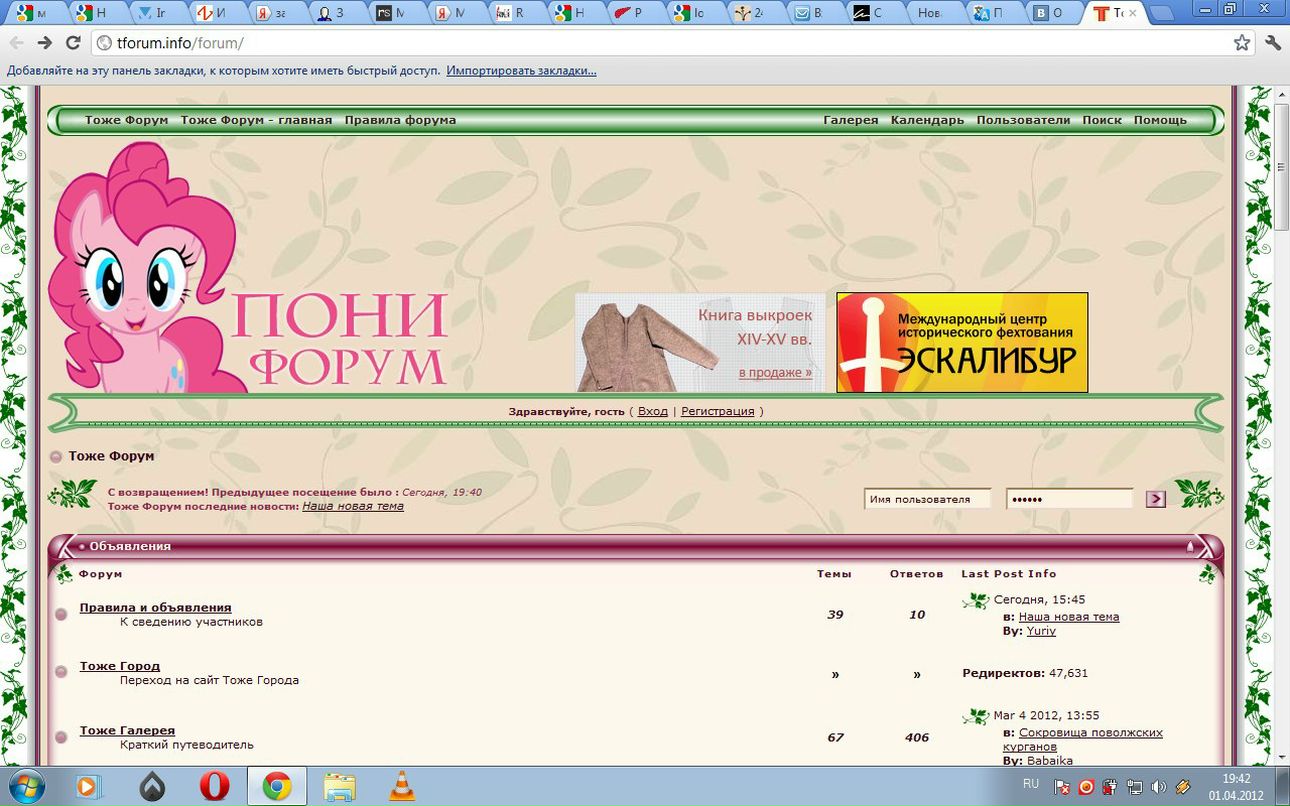Click the Экскалибур fencing center banner
Image resolution: width=1290 pixels, height=806 pixels.
[x=962, y=342]
